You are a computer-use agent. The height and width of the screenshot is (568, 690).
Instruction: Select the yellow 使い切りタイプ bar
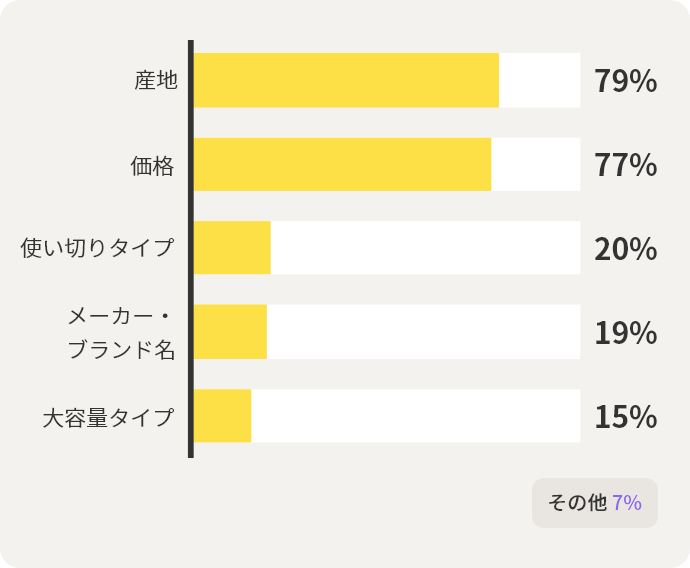[x=232, y=248]
